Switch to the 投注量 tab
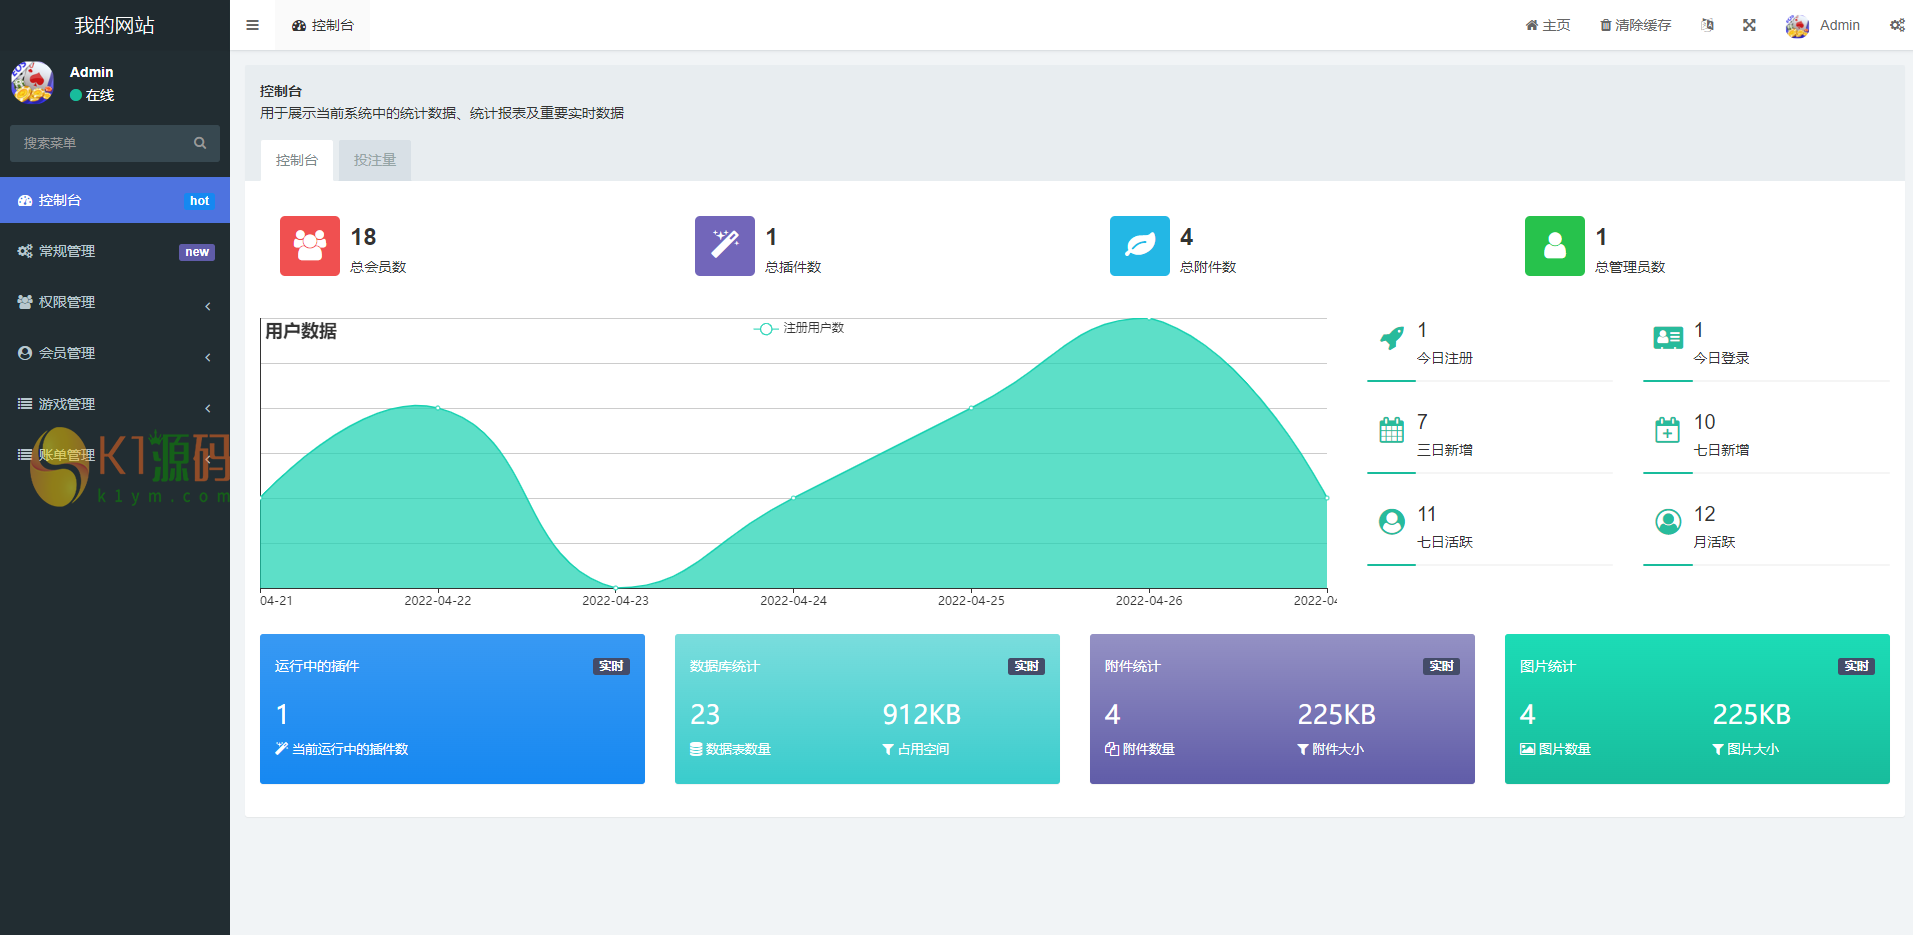 374,160
